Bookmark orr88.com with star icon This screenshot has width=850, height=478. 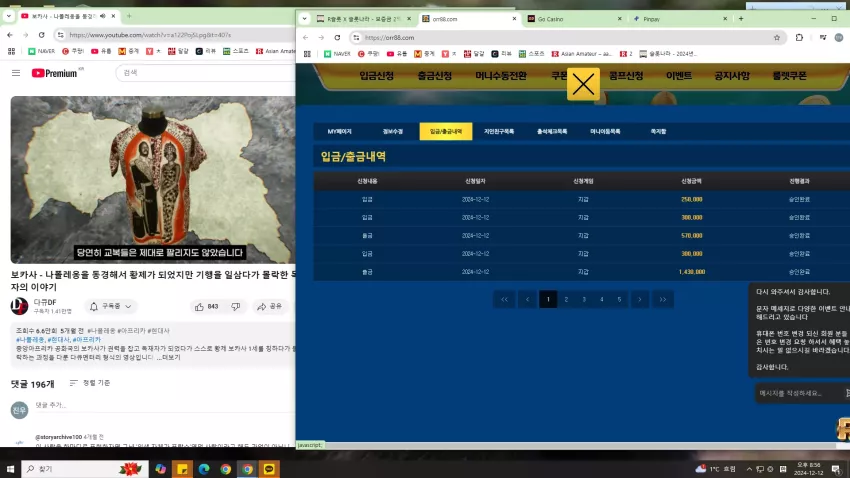[777, 37]
